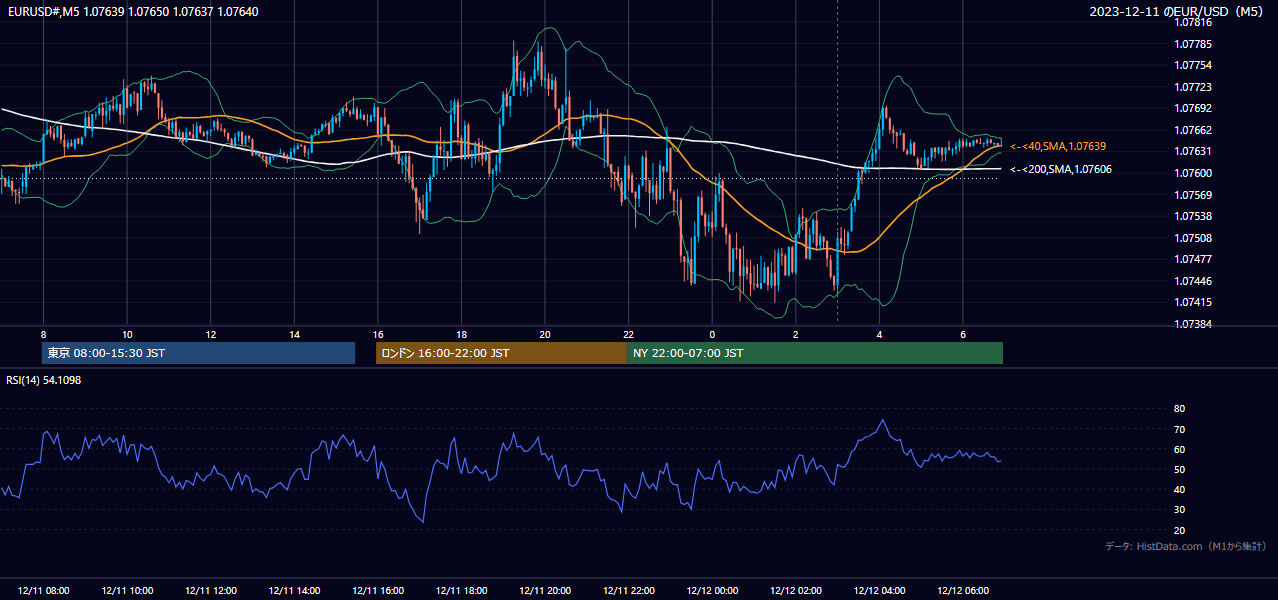Viewport: 1278px width, 600px height.
Task: Click hour label 10 under the price chart
Action: coord(127,334)
